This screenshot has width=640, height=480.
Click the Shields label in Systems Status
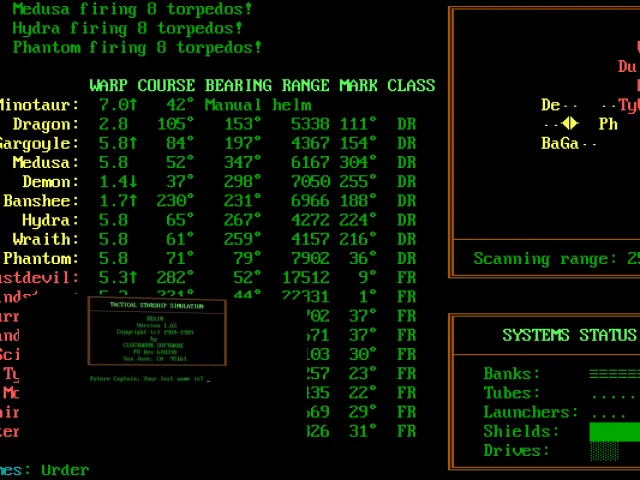point(521,431)
